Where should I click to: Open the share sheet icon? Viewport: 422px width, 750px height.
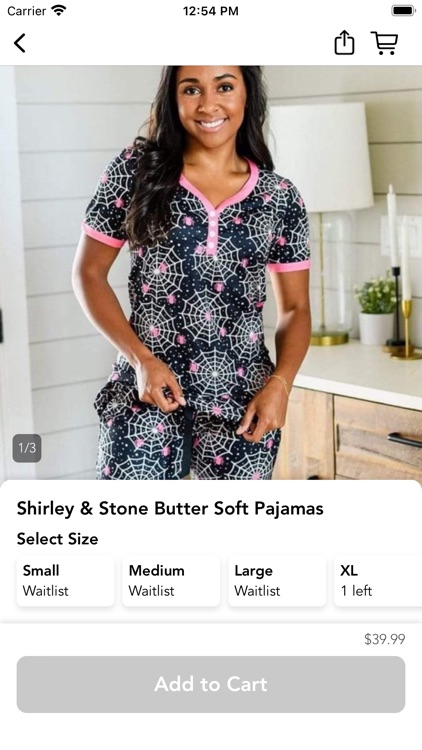tap(344, 43)
